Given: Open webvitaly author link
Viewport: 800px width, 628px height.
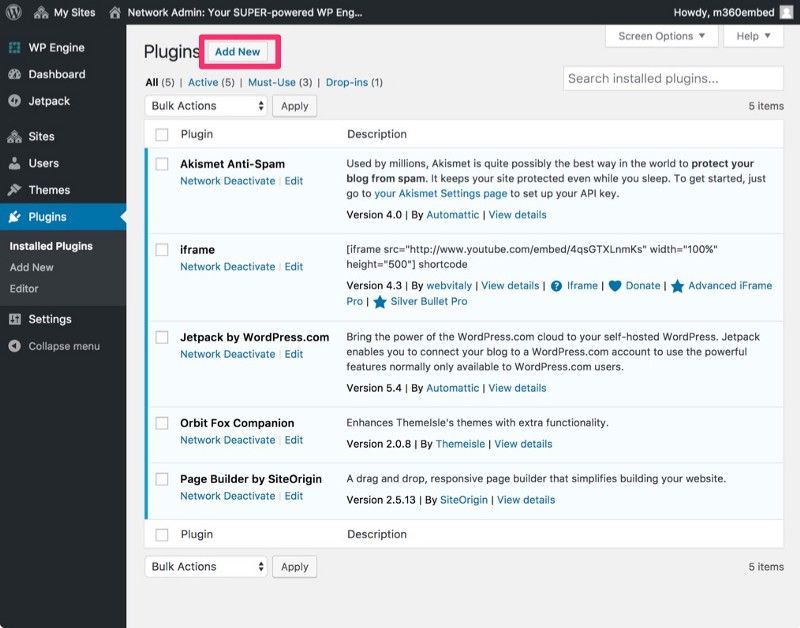Looking at the screenshot, I should [449, 286].
